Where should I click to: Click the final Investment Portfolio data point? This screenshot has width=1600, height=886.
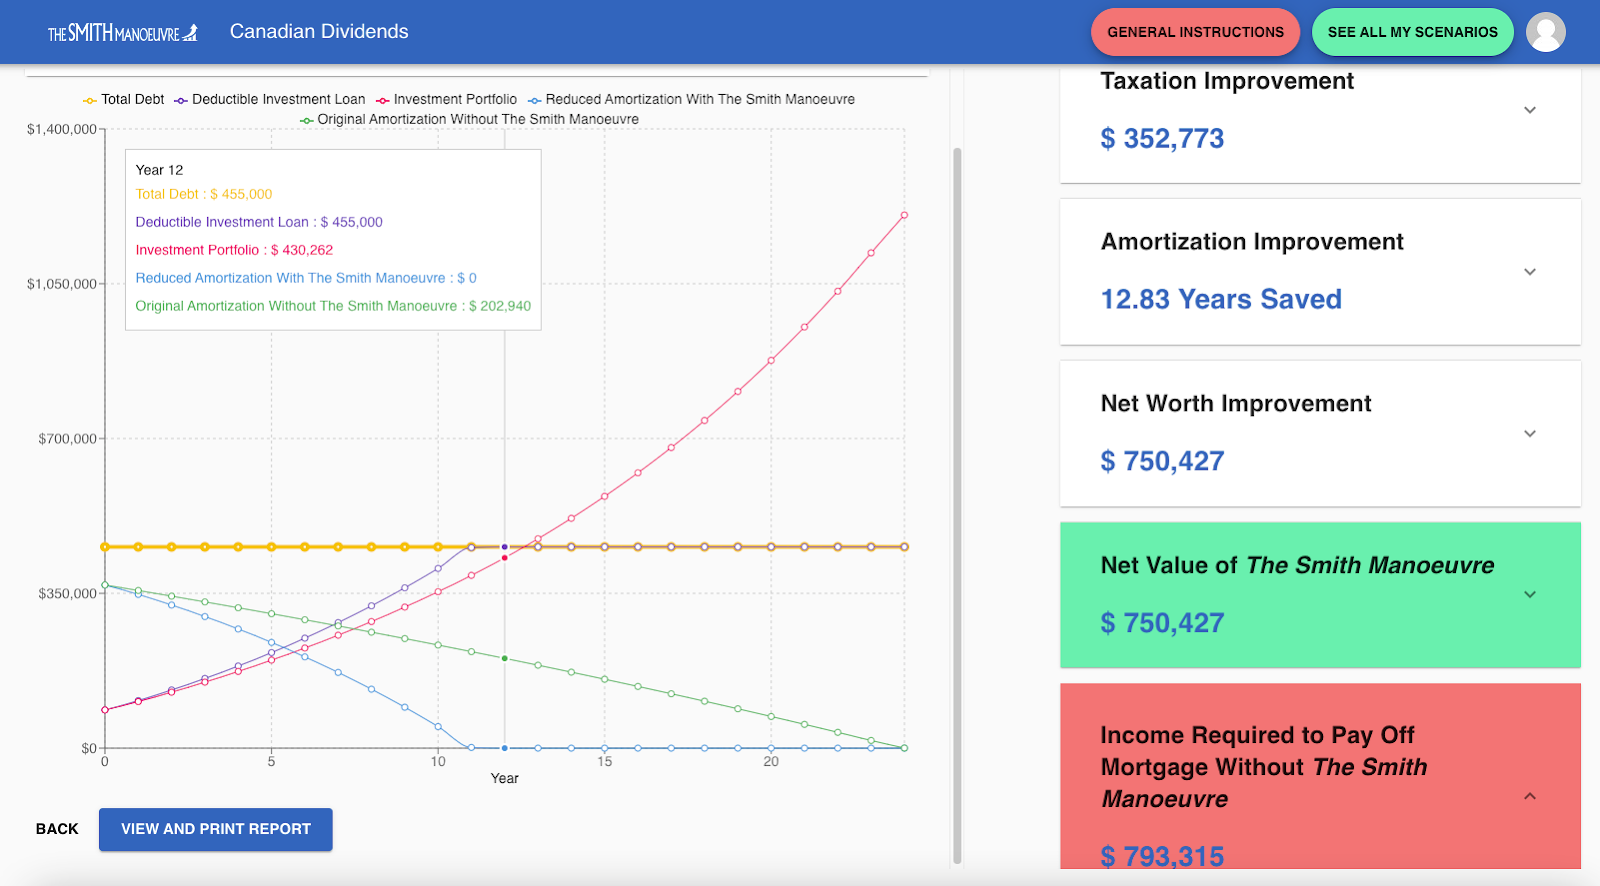coord(904,215)
